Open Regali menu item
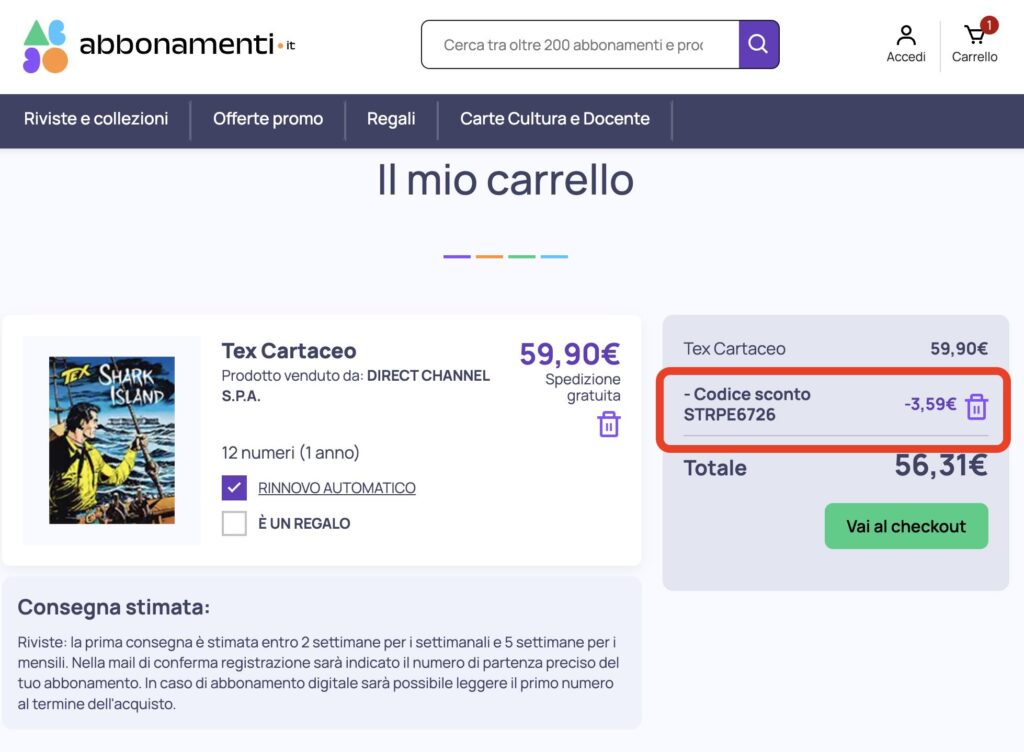The width and height of the screenshot is (1024, 752). [391, 119]
